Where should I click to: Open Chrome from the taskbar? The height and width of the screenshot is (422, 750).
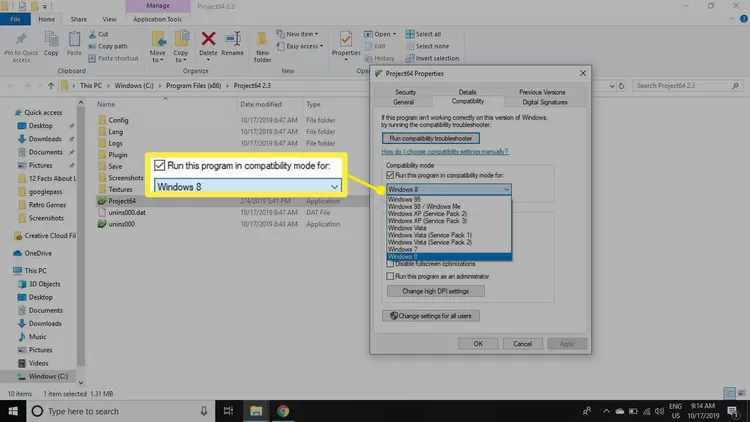tap(283, 411)
